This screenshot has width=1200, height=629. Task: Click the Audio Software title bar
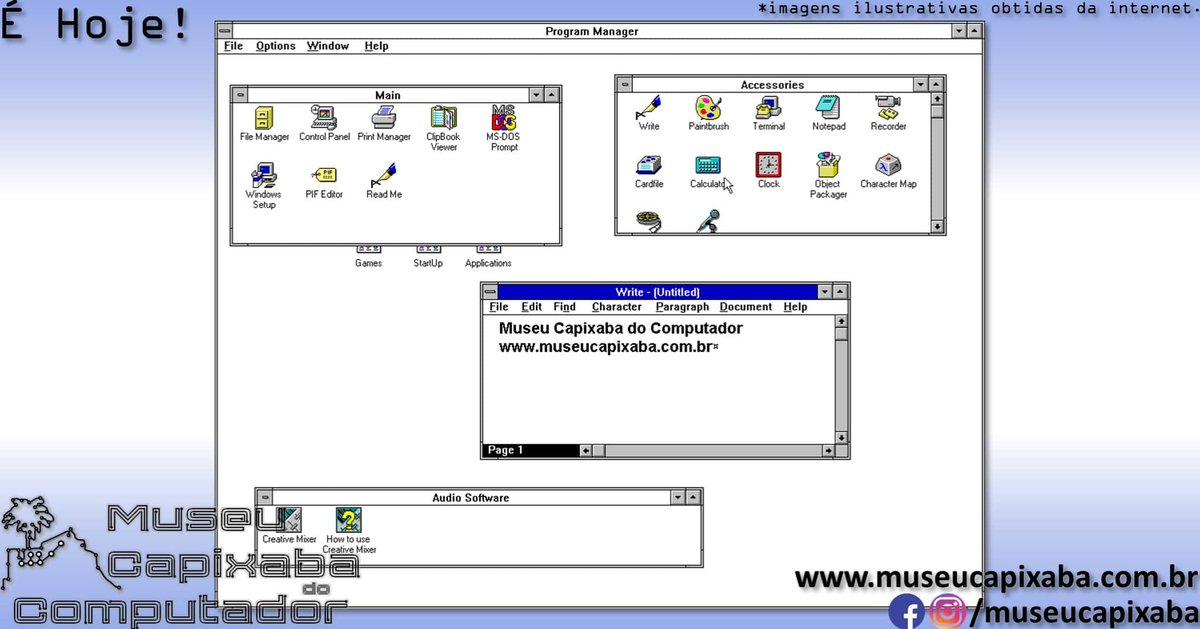pyautogui.click(x=471, y=497)
